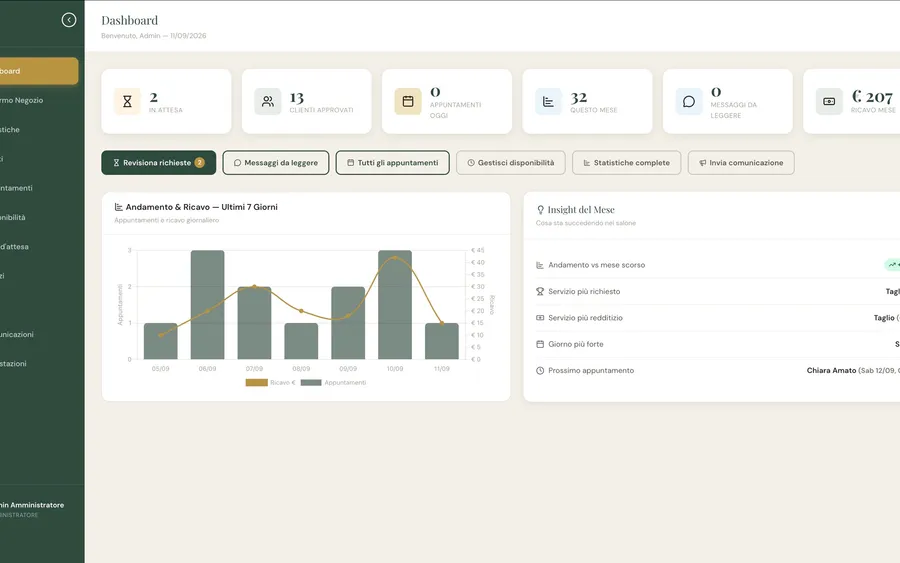Click the Insight del Mese heading
Image resolution: width=900 pixels, height=563 pixels.
(581, 210)
